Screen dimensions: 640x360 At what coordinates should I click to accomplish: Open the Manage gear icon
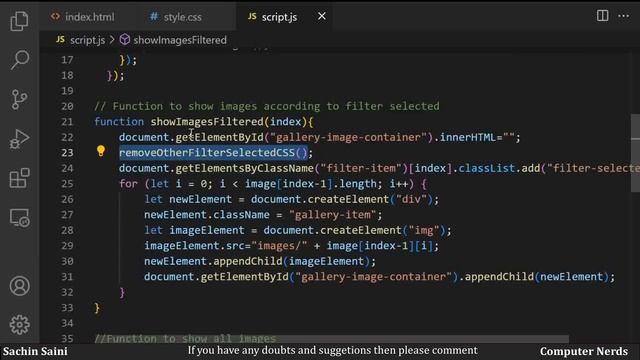[x=19, y=325]
